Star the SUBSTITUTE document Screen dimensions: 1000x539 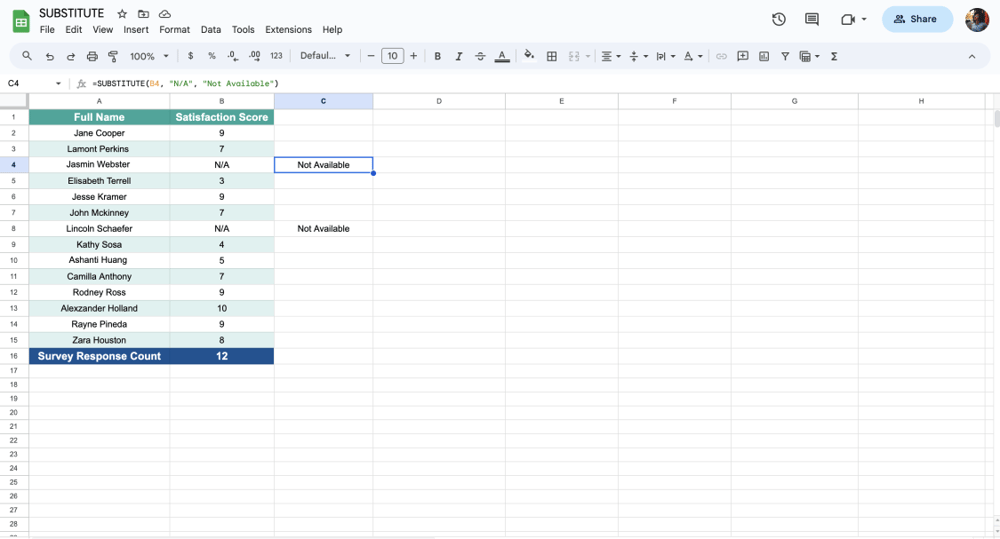pos(122,14)
